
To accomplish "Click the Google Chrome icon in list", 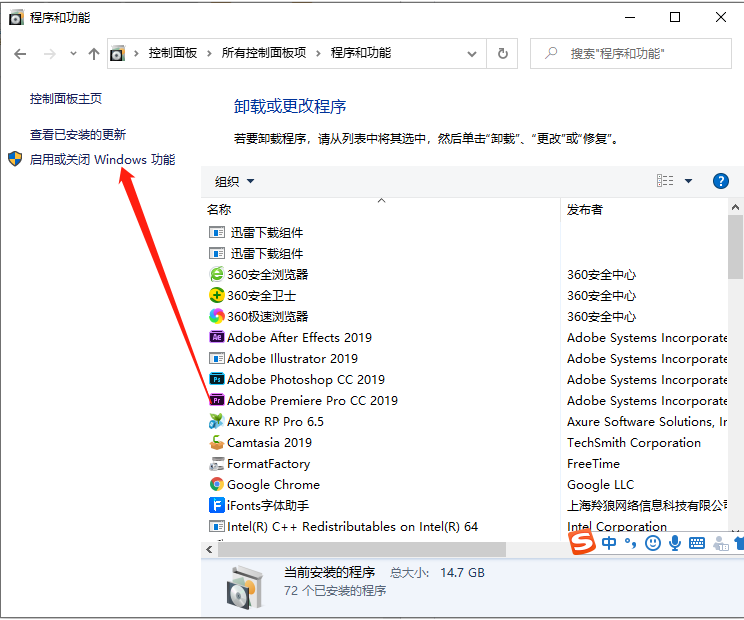I will pos(216,485).
